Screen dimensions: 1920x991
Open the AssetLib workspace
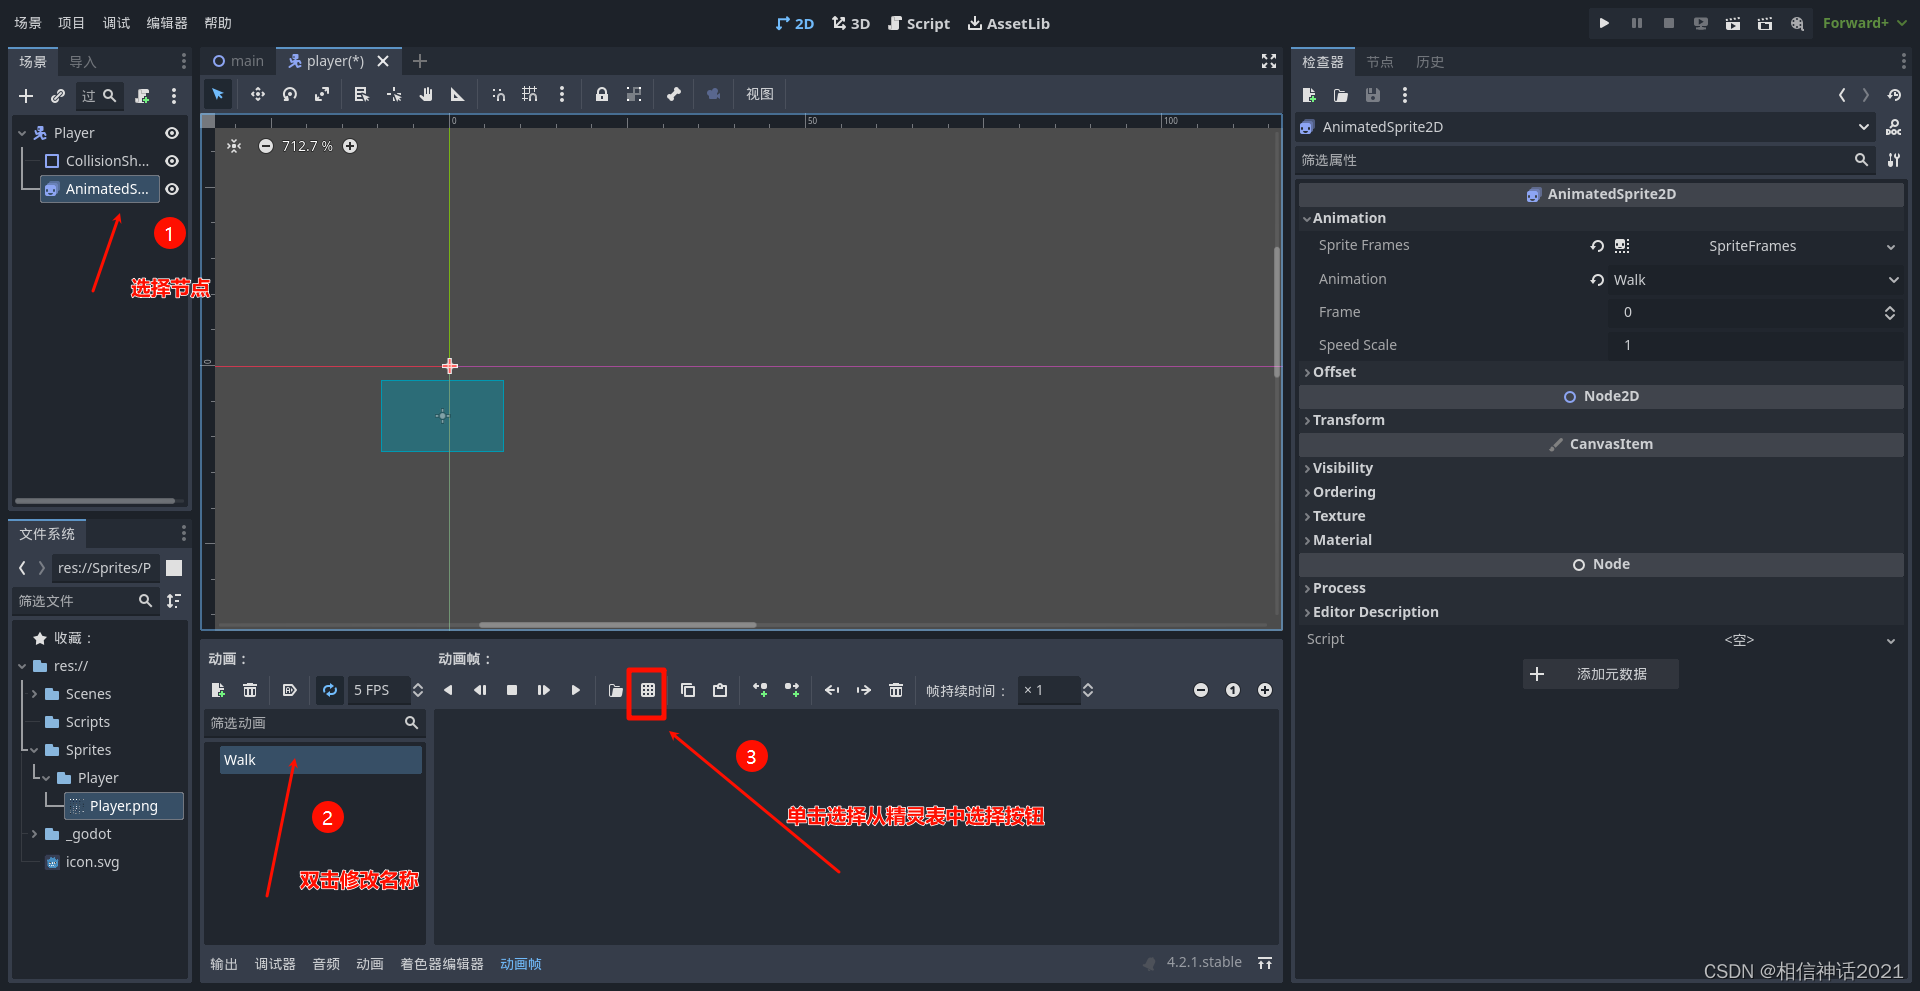tap(1008, 23)
